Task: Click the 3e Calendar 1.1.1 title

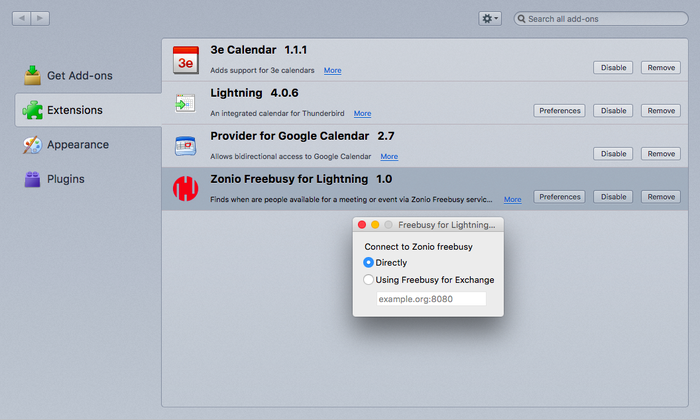Action: (x=258, y=50)
